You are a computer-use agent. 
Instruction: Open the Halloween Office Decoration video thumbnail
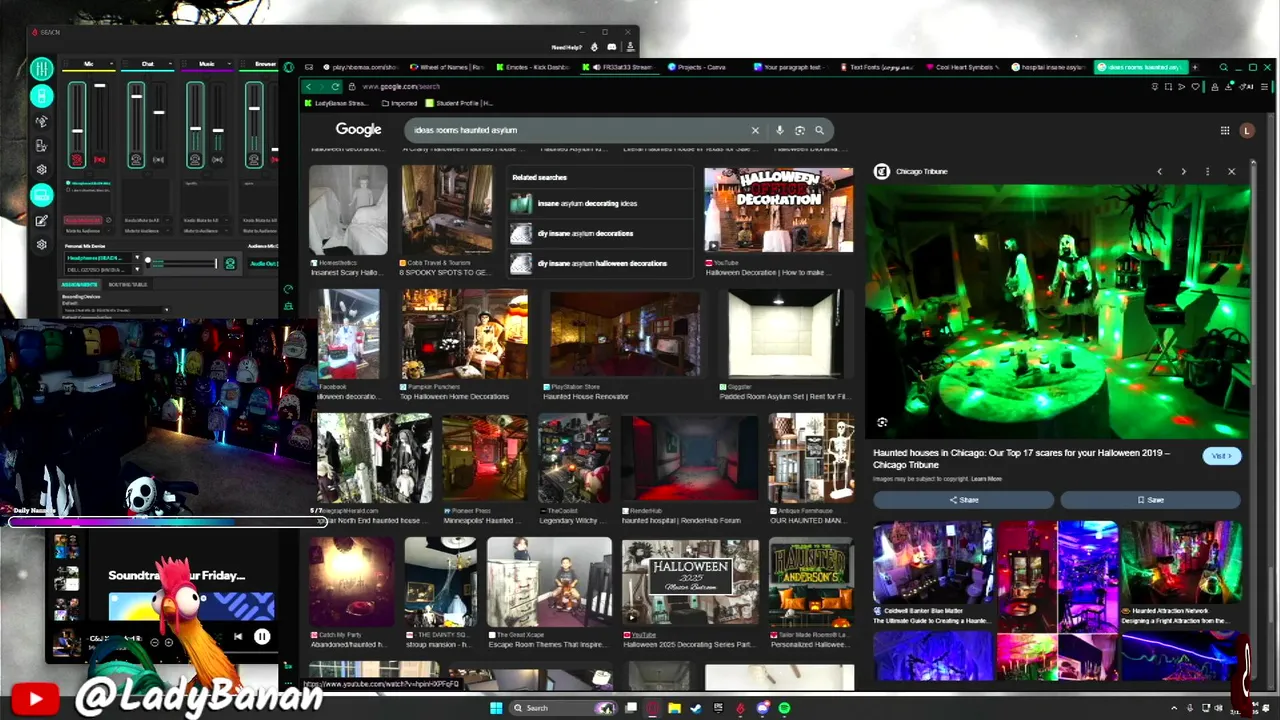click(x=778, y=210)
